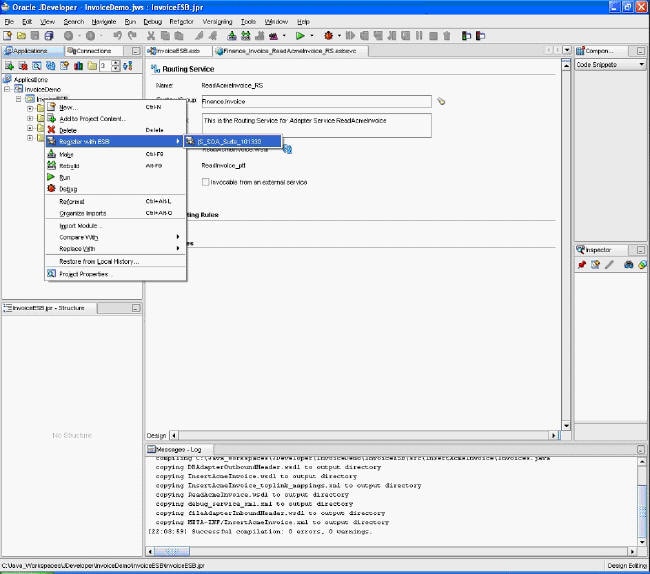Minimize the Structure panel
Image resolution: width=650 pixels, height=574 pixels.
136,308
